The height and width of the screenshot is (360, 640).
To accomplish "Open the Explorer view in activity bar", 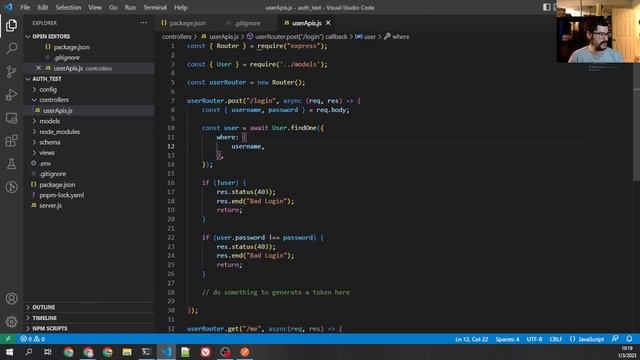I will click(x=11, y=25).
